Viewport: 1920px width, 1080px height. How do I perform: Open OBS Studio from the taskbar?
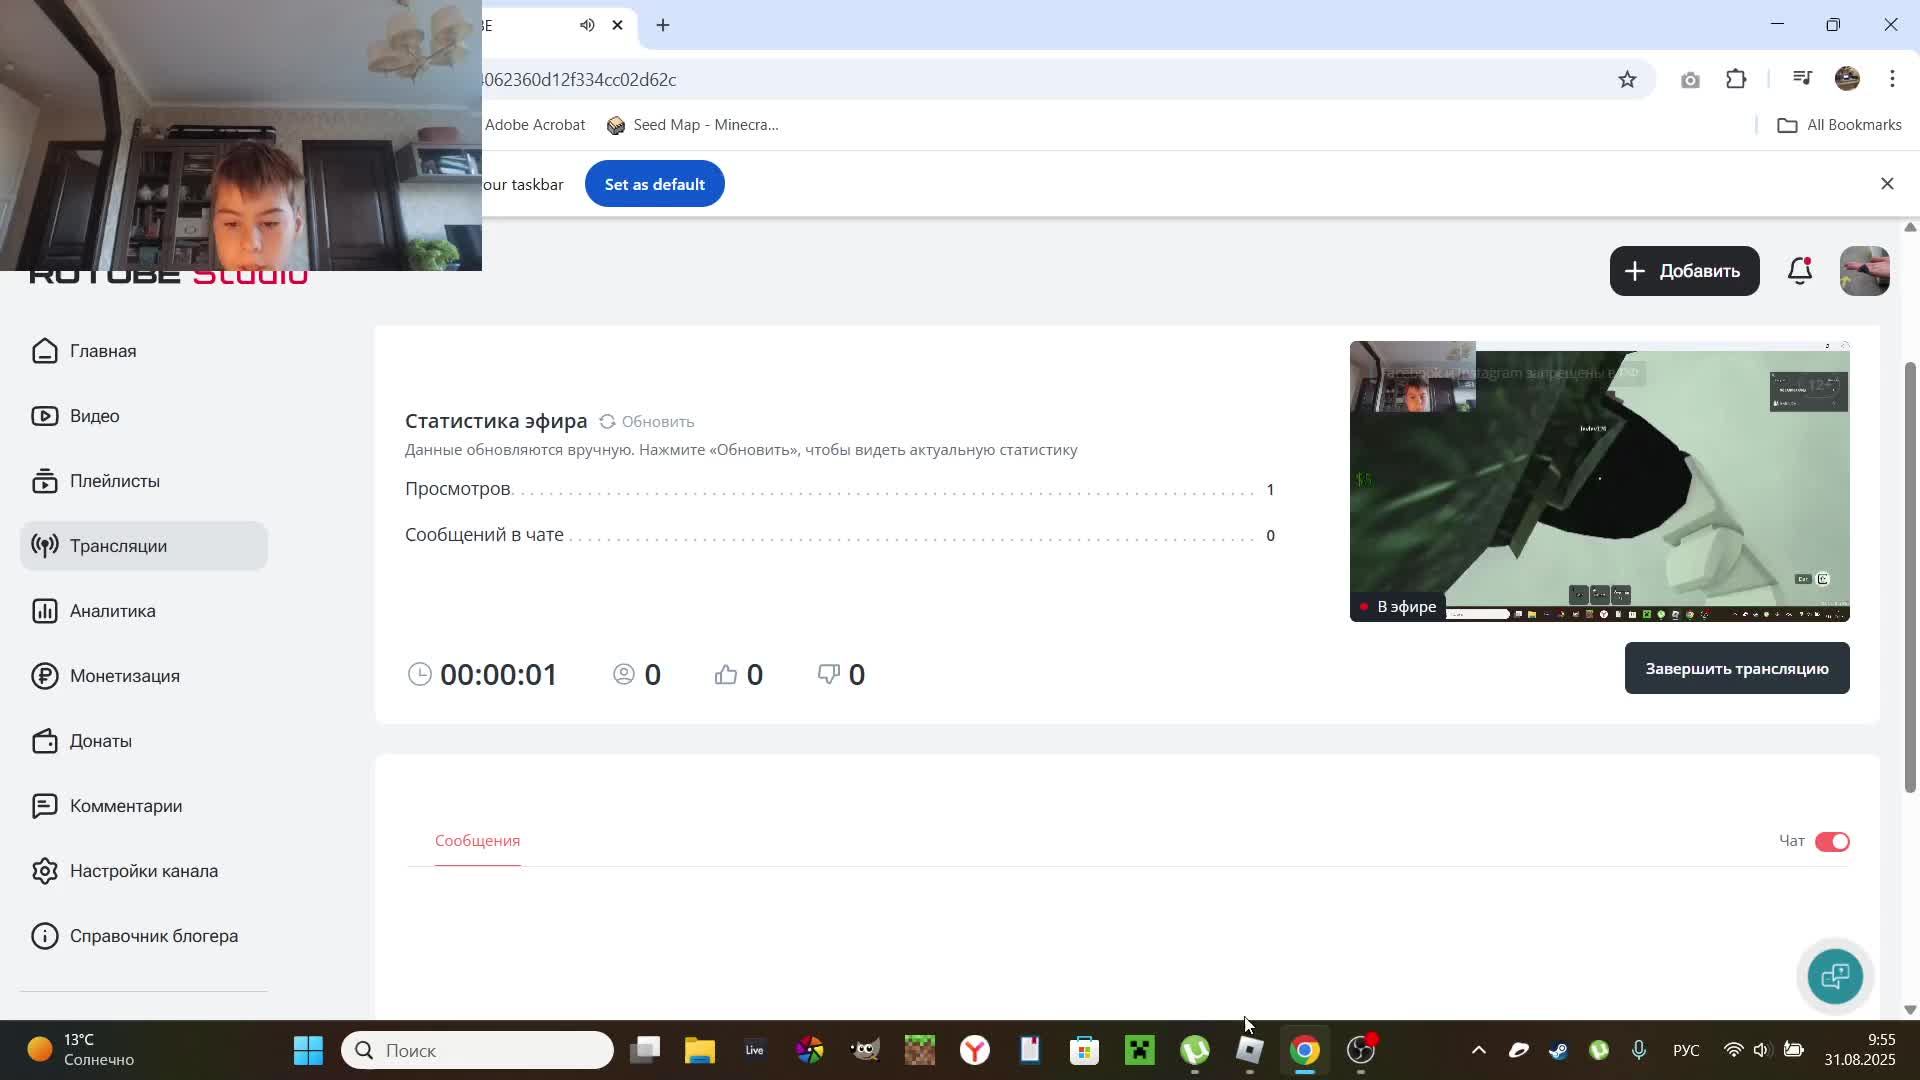coord(1360,1050)
